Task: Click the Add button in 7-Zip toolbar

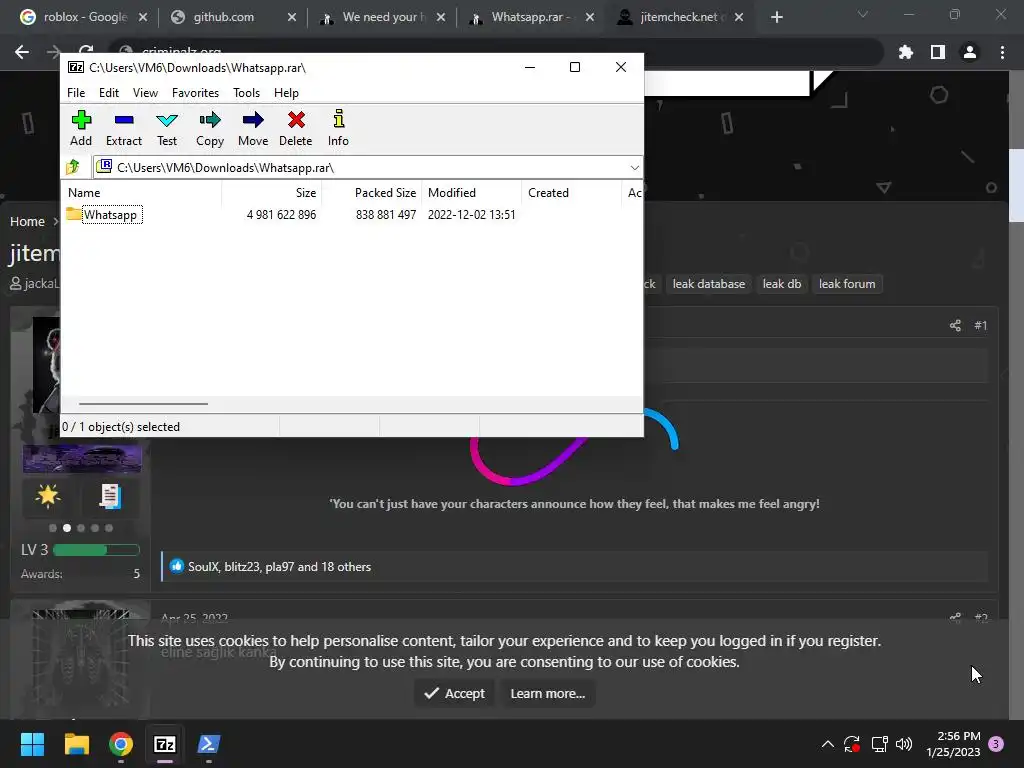Action: pyautogui.click(x=81, y=129)
